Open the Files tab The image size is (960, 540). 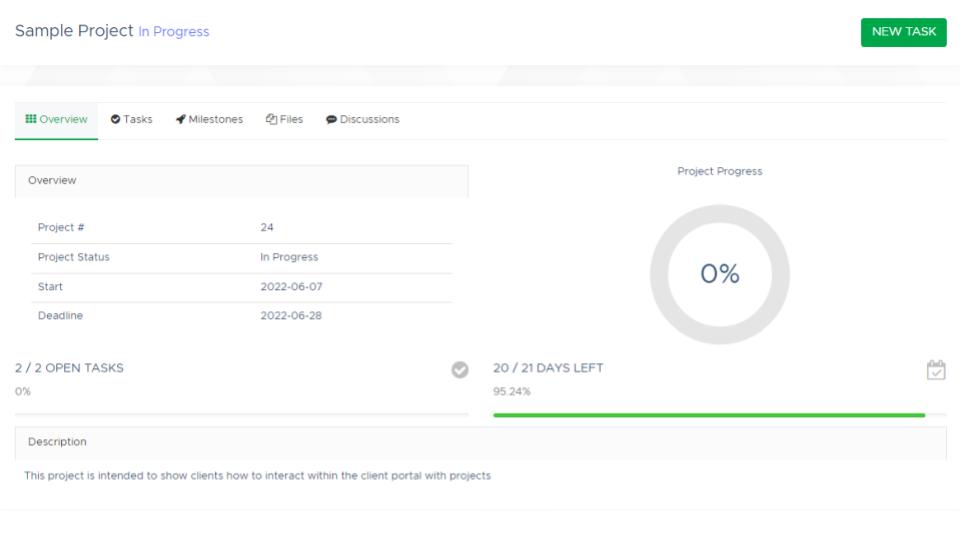[x=285, y=119]
